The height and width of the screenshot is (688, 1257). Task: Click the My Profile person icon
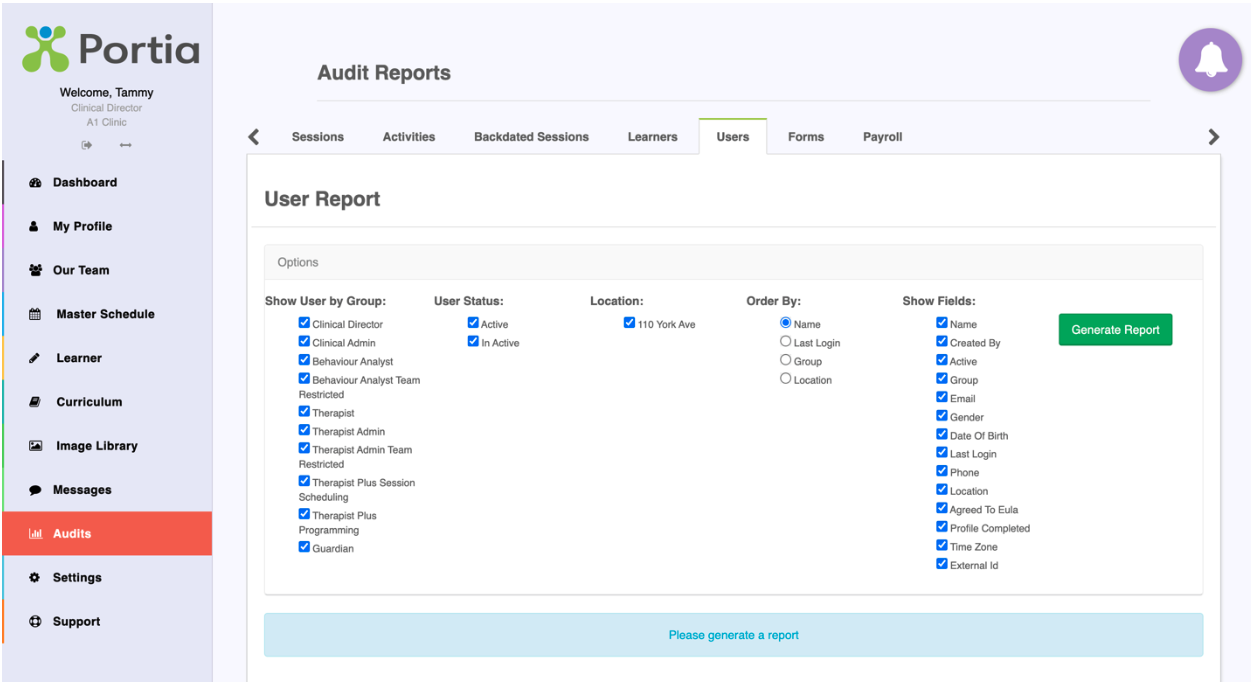point(33,227)
